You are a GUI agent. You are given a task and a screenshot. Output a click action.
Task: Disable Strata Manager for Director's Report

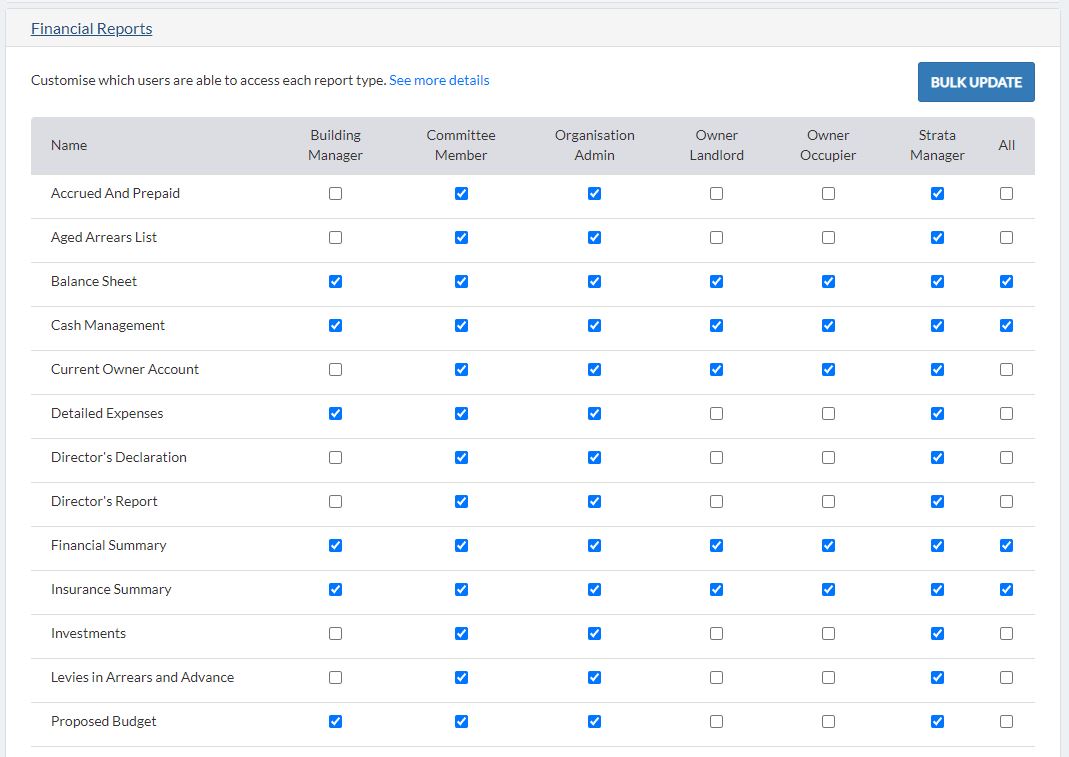point(937,501)
